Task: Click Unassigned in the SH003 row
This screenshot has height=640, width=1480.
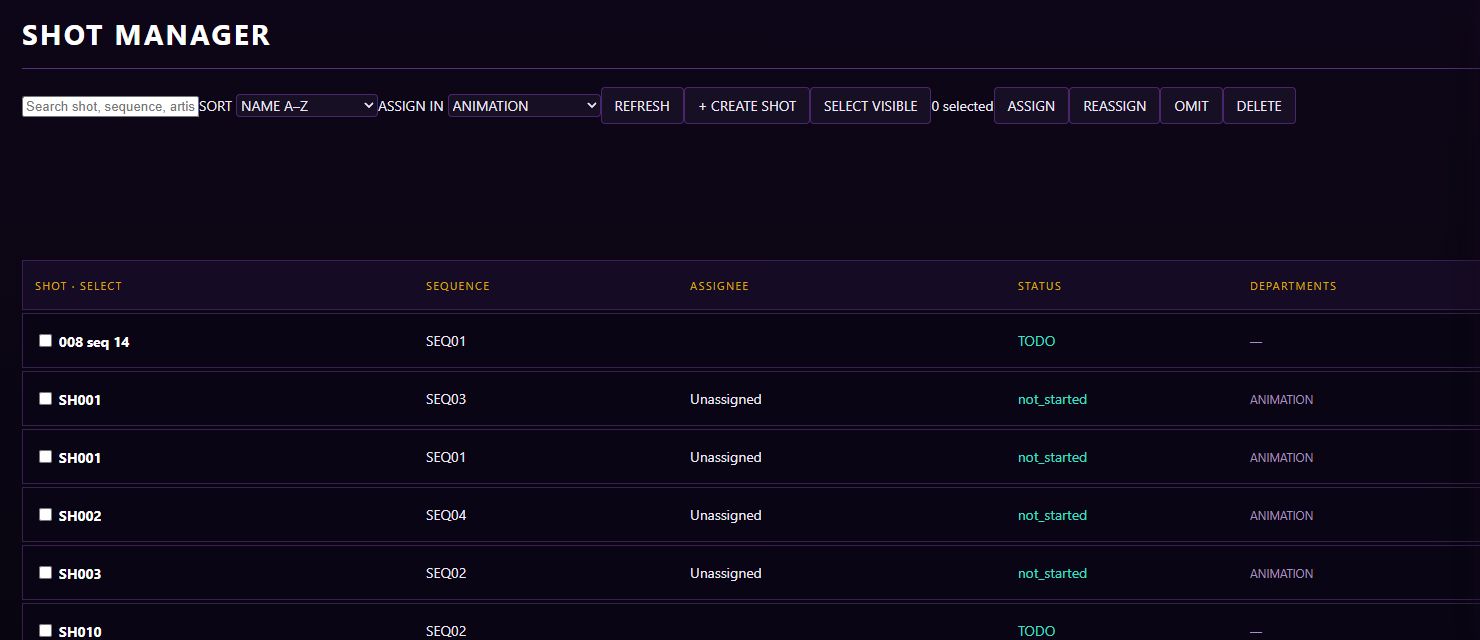Action: coord(725,573)
